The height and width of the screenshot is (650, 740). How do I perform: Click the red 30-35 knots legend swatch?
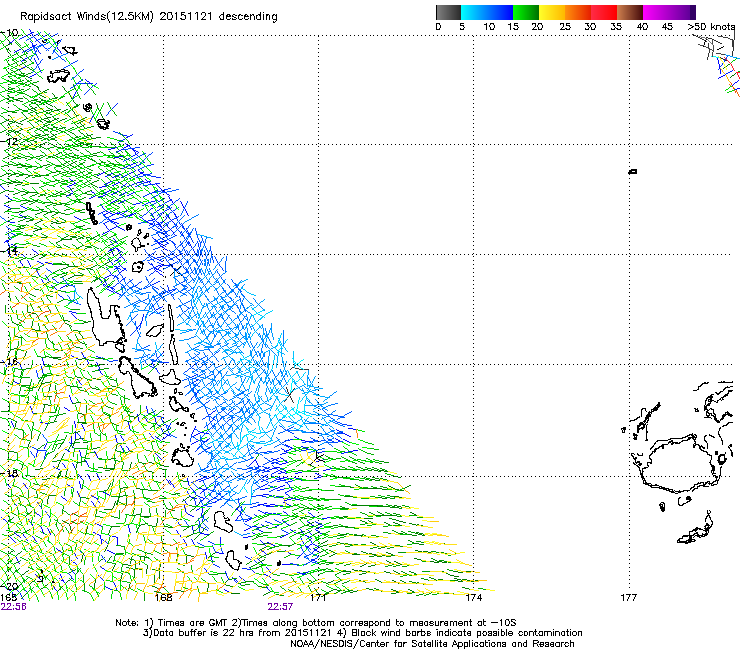pos(604,12)
